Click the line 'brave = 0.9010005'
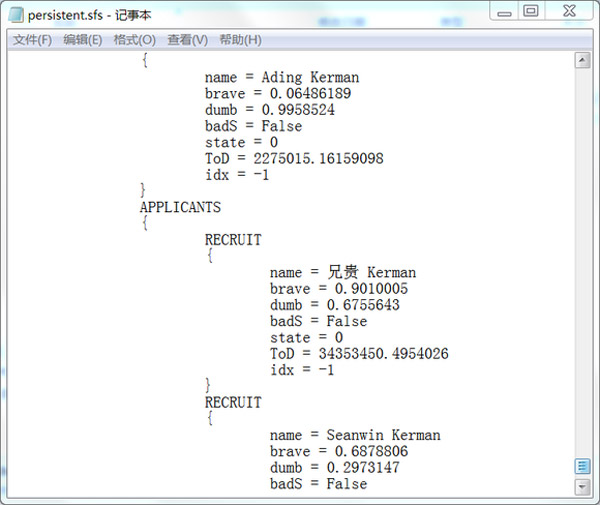600x505 pixels. [x=339, y=289]
